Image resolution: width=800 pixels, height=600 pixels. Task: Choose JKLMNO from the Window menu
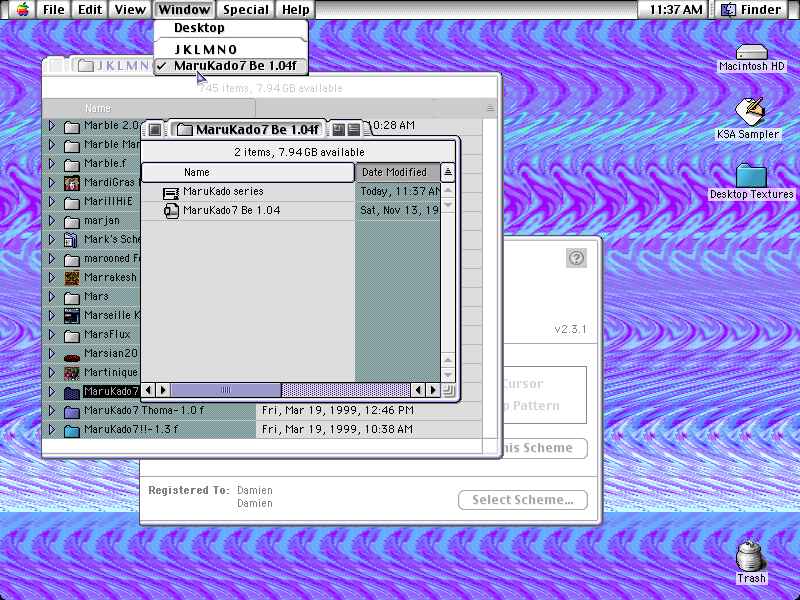point(231,49)
